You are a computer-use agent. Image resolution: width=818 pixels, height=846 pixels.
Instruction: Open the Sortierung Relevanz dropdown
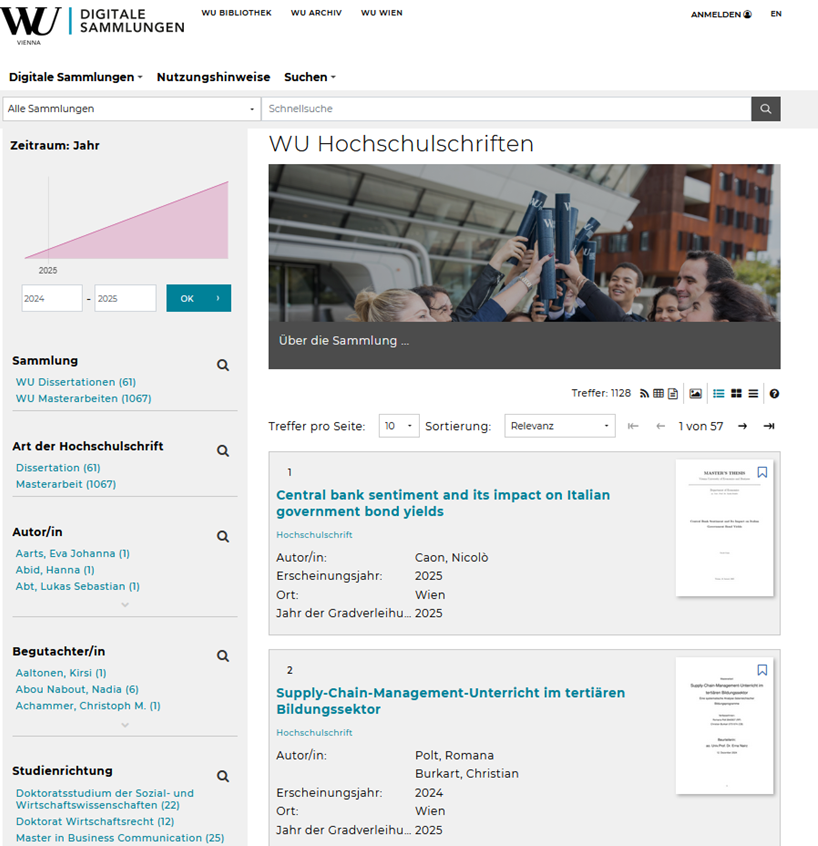click(x=560, y=426)
